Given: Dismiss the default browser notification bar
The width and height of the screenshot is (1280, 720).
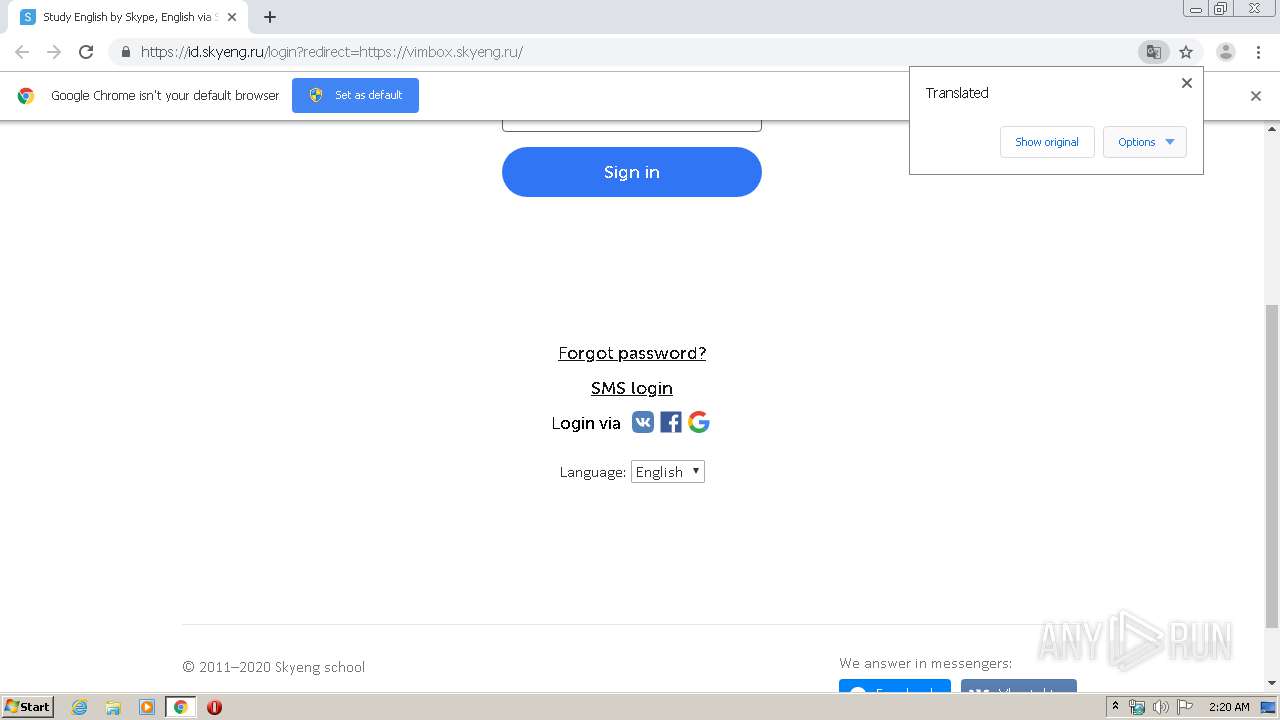Looking at the screenshot, I should [x=1256, y=96].
